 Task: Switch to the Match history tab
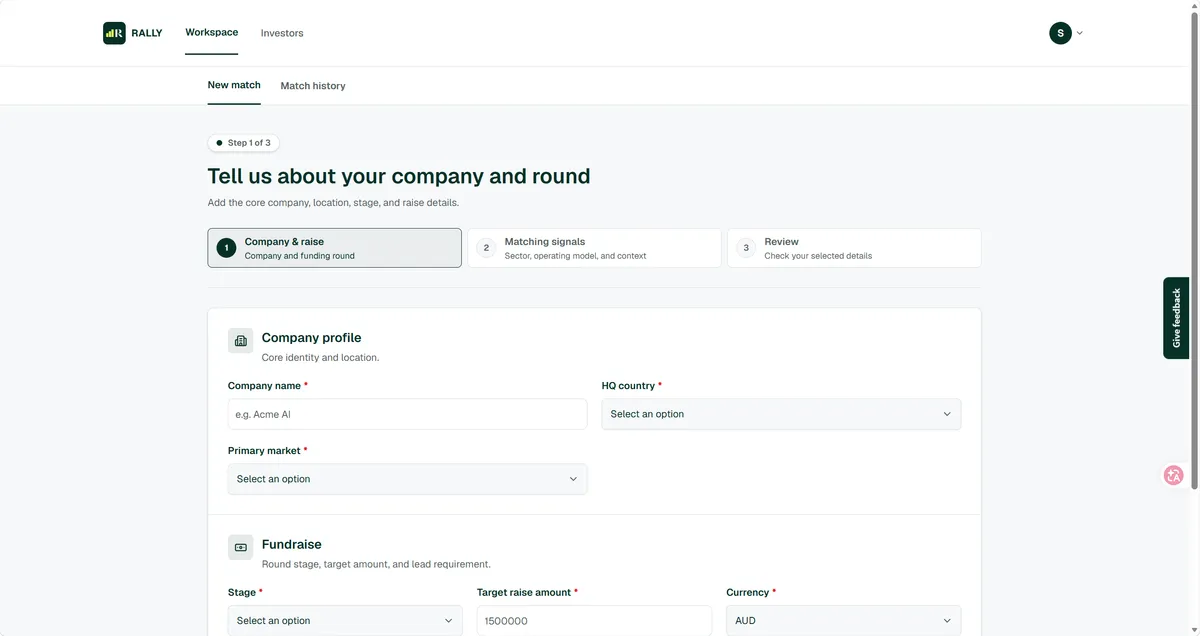click(x=313, y=86)
